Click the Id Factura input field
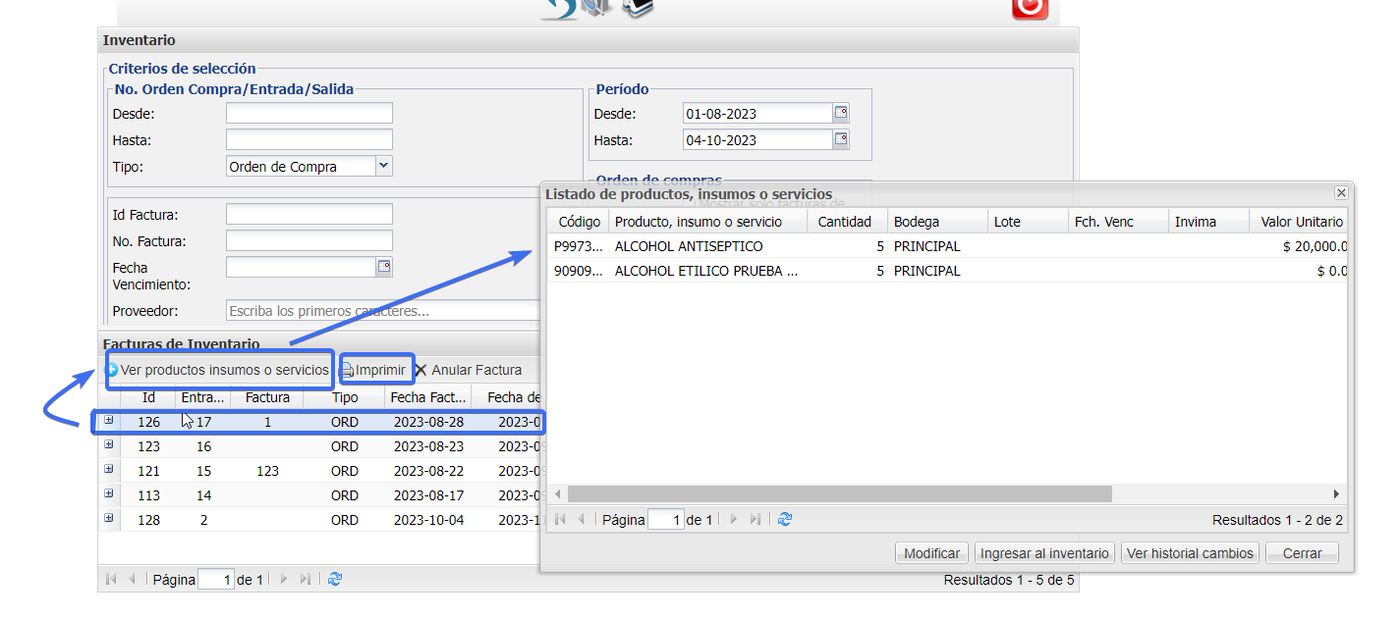This screenshot has height=620, width=1400. coord(309,214)
